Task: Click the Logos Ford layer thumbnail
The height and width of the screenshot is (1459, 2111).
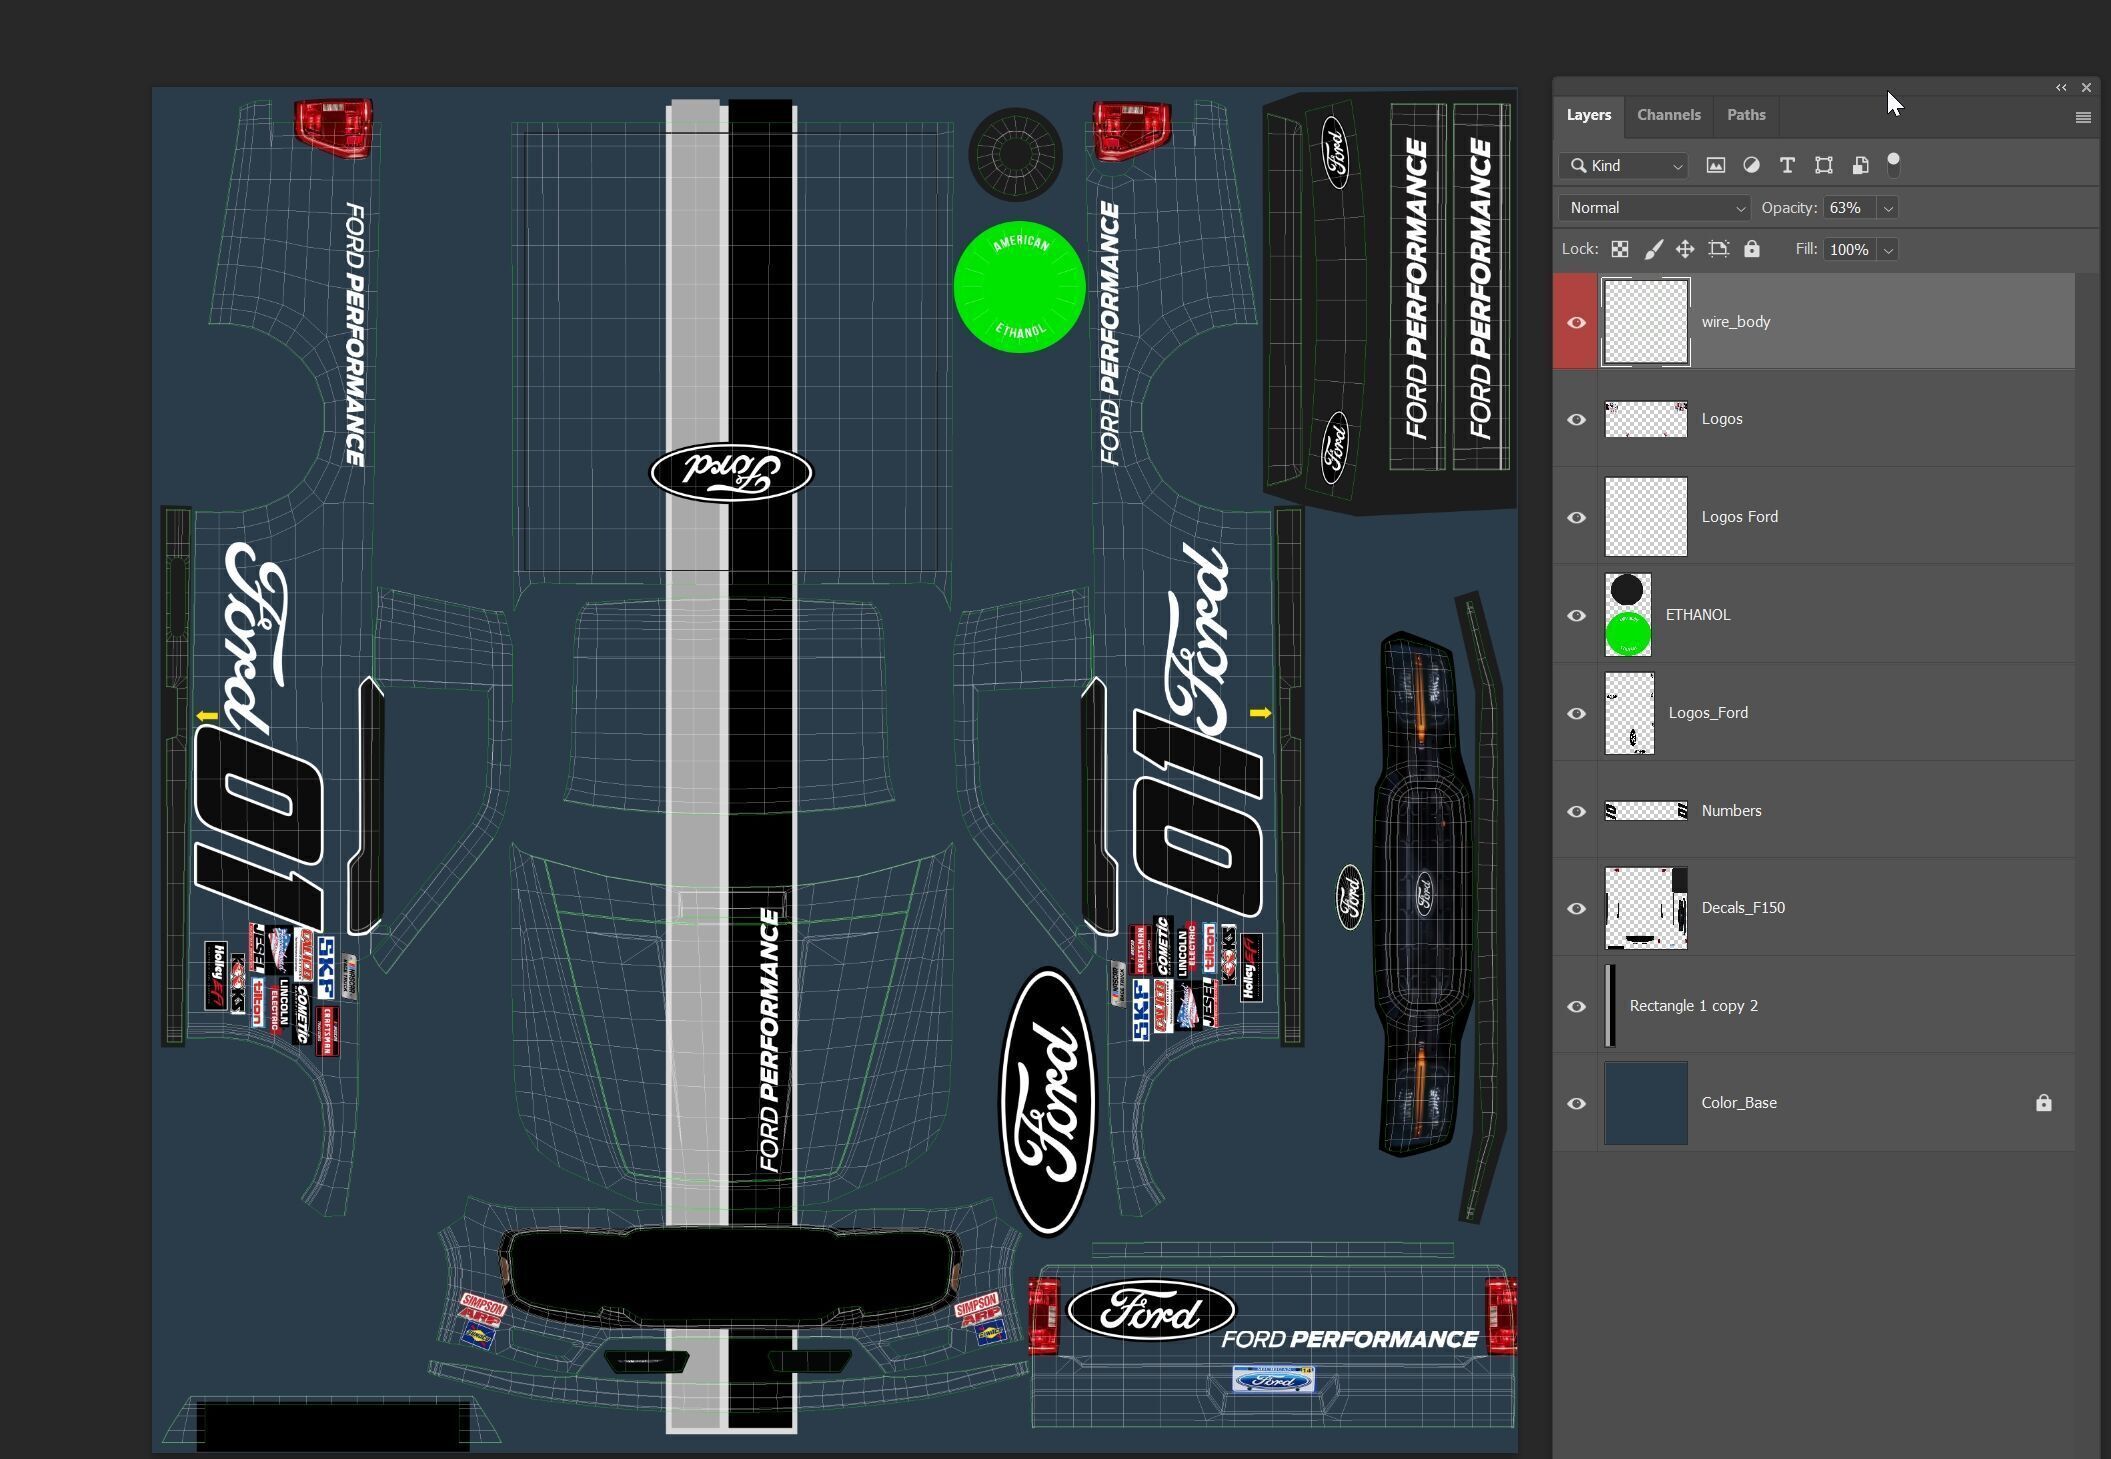Action: point(1646,517)
